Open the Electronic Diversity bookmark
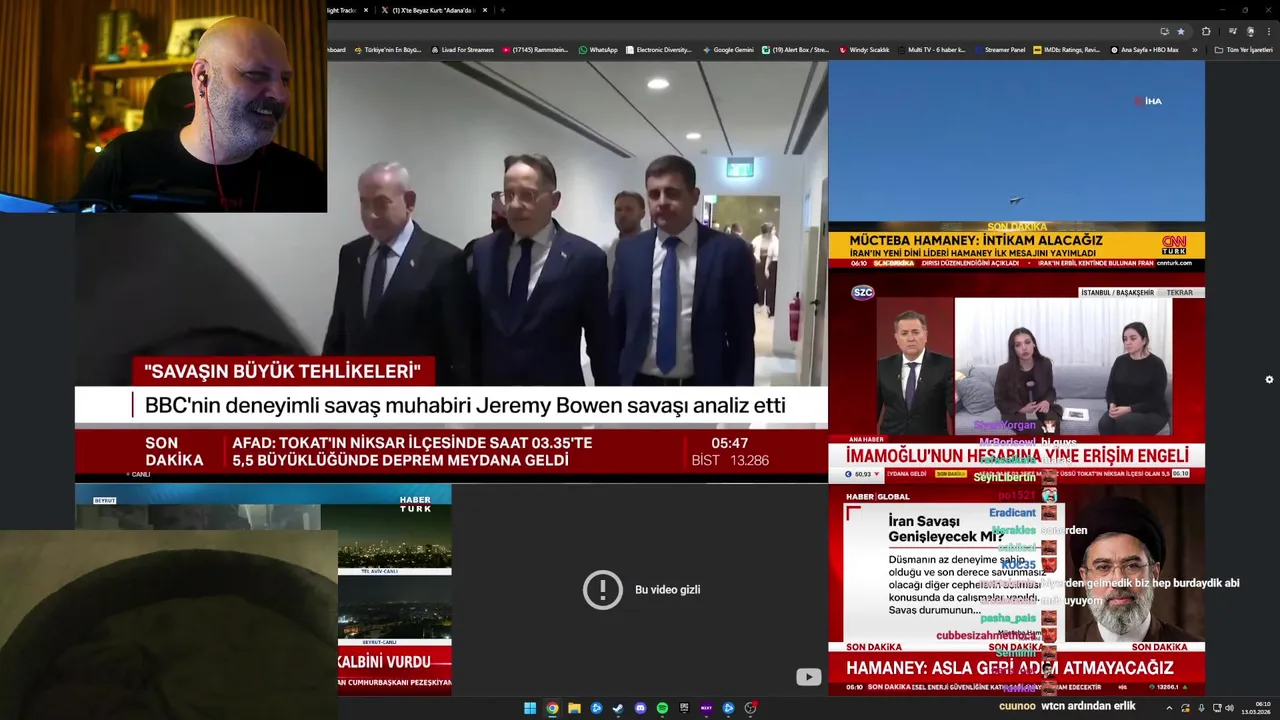 click(x=658, y=49)
